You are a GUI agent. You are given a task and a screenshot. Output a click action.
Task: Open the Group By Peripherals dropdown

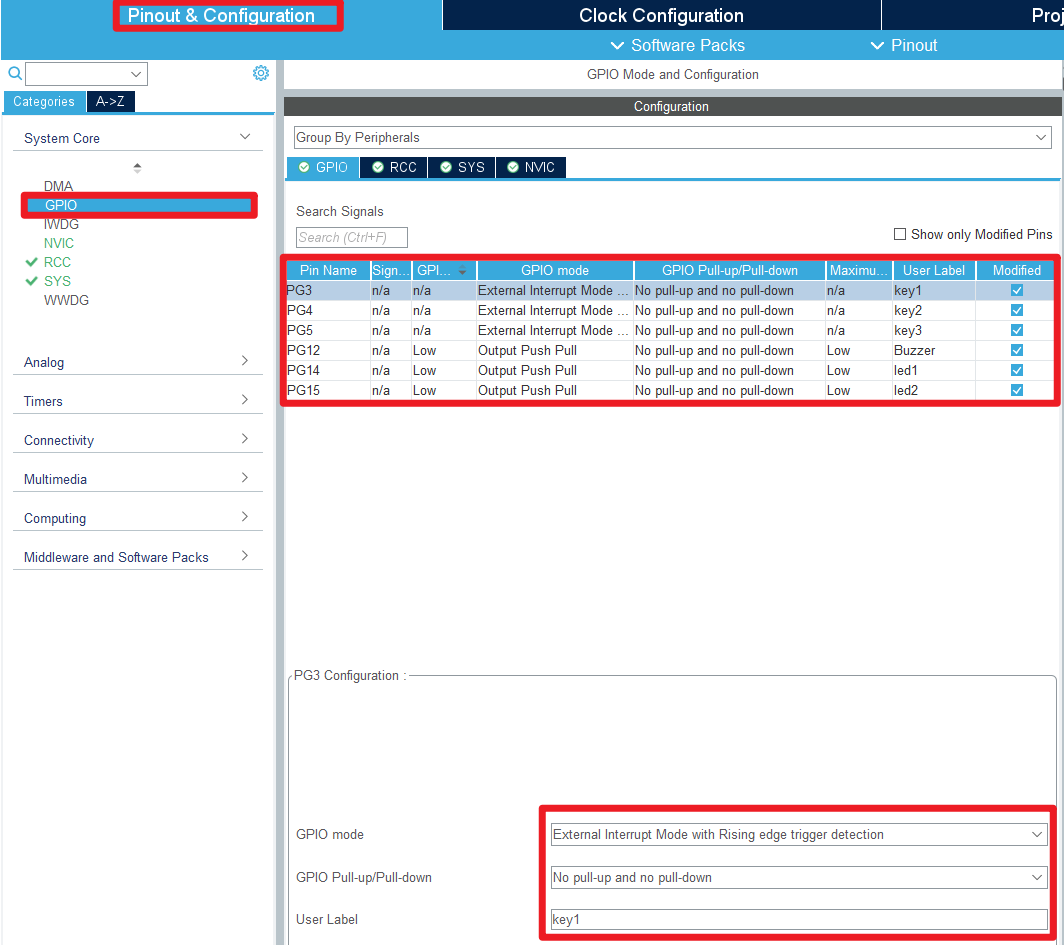pyautogui.click(x=672, y=138)
